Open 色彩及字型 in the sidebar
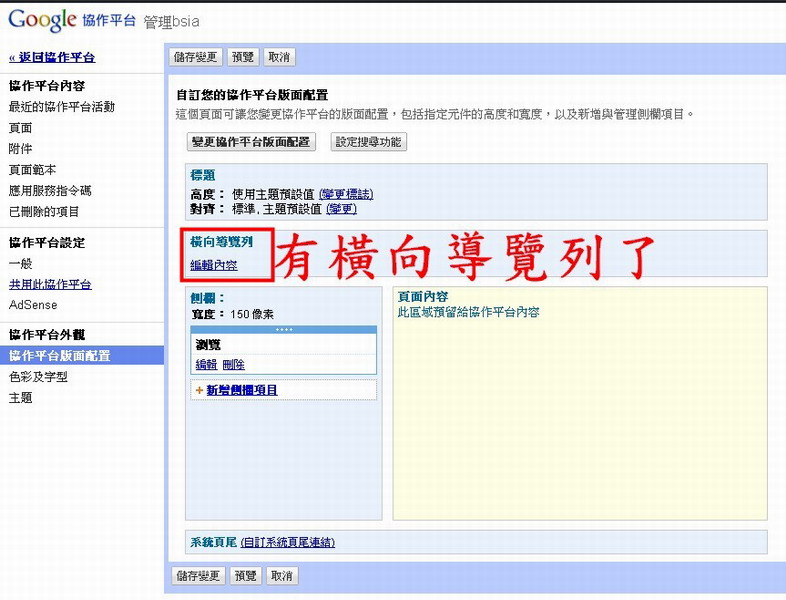Viewport: 786px width, 600px height. (x=38, y=376)
